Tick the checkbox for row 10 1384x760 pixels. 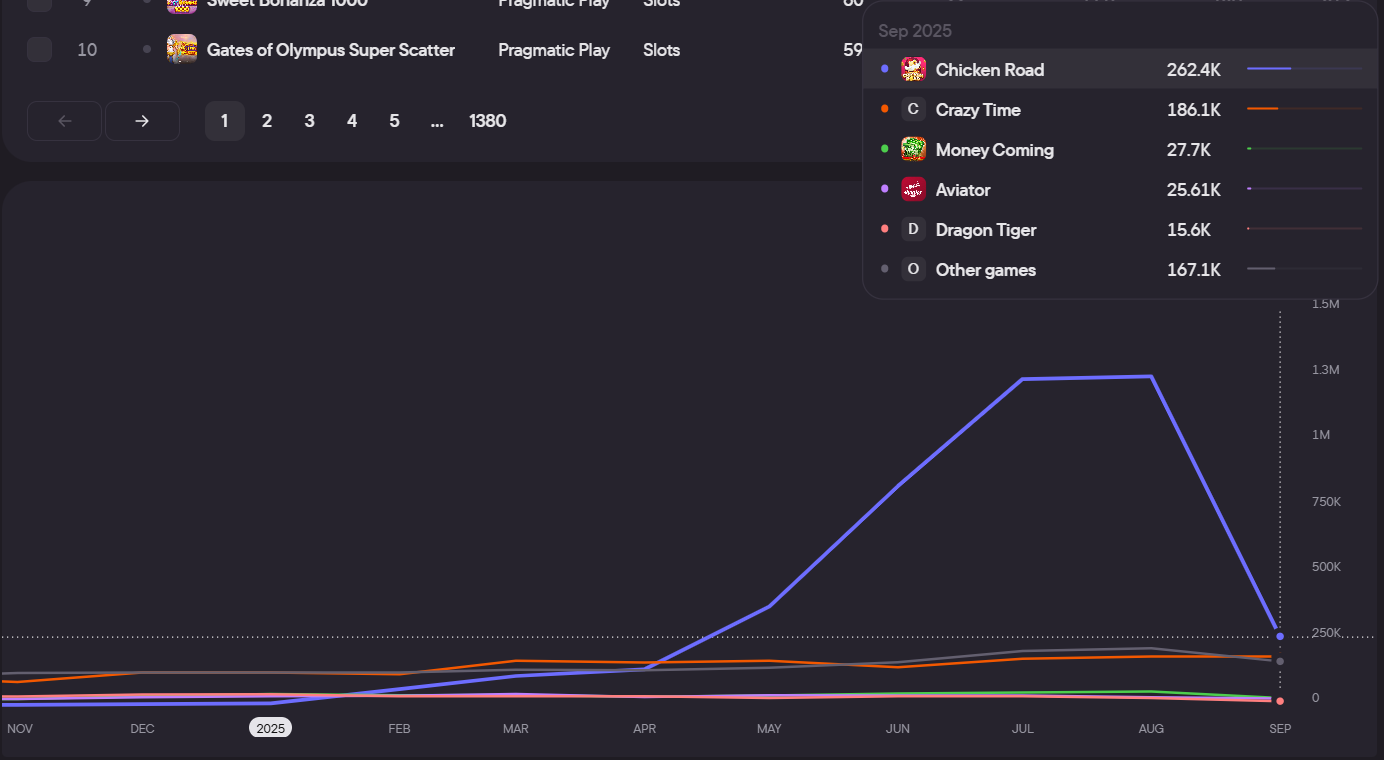coord(39,49)
